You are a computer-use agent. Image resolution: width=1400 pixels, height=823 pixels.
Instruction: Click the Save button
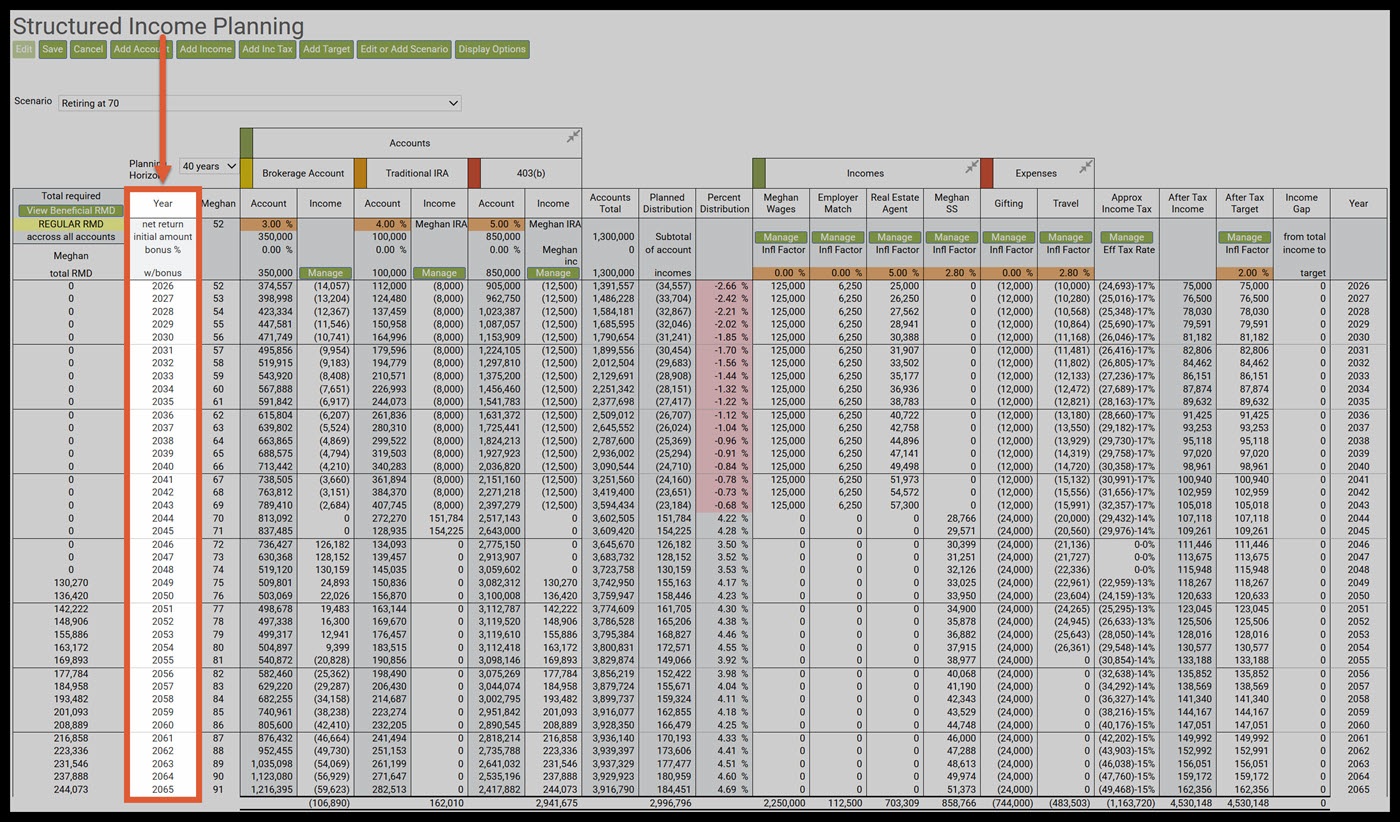coord(53,49)
